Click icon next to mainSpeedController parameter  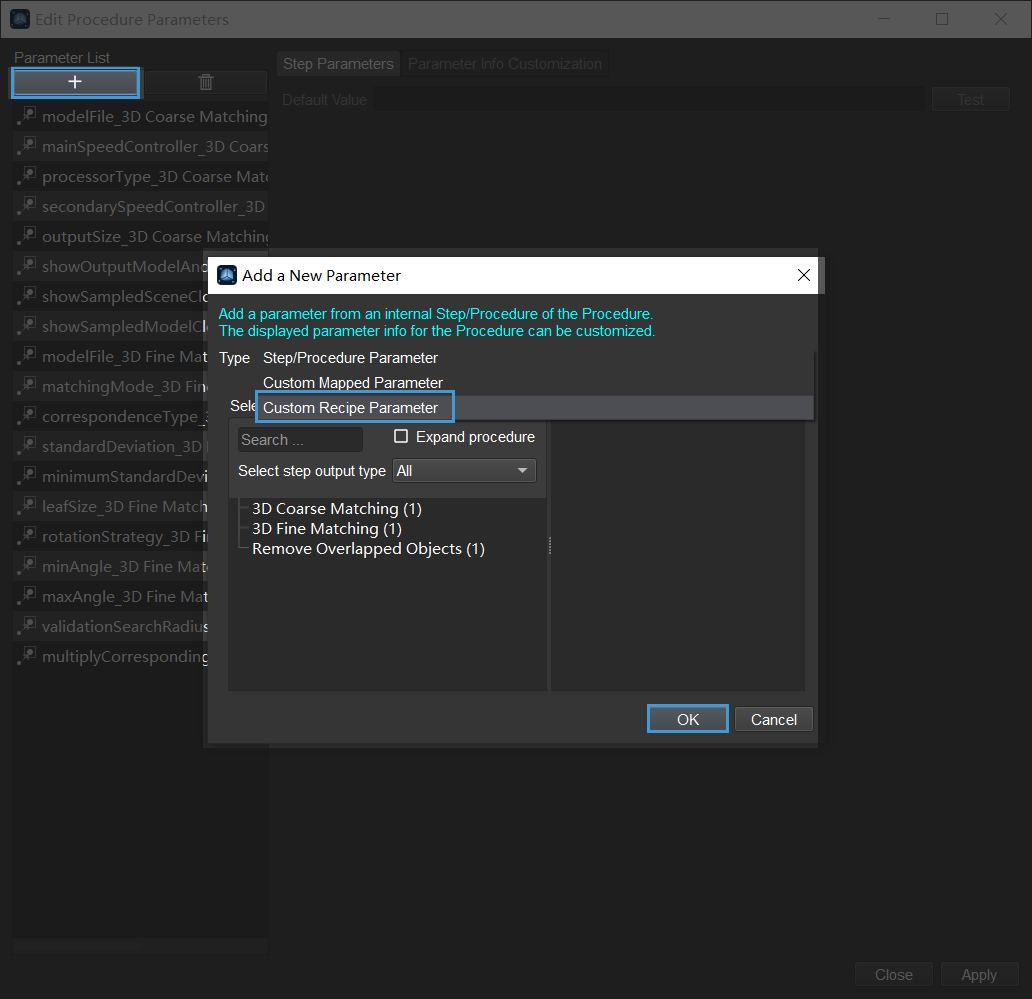27,146
